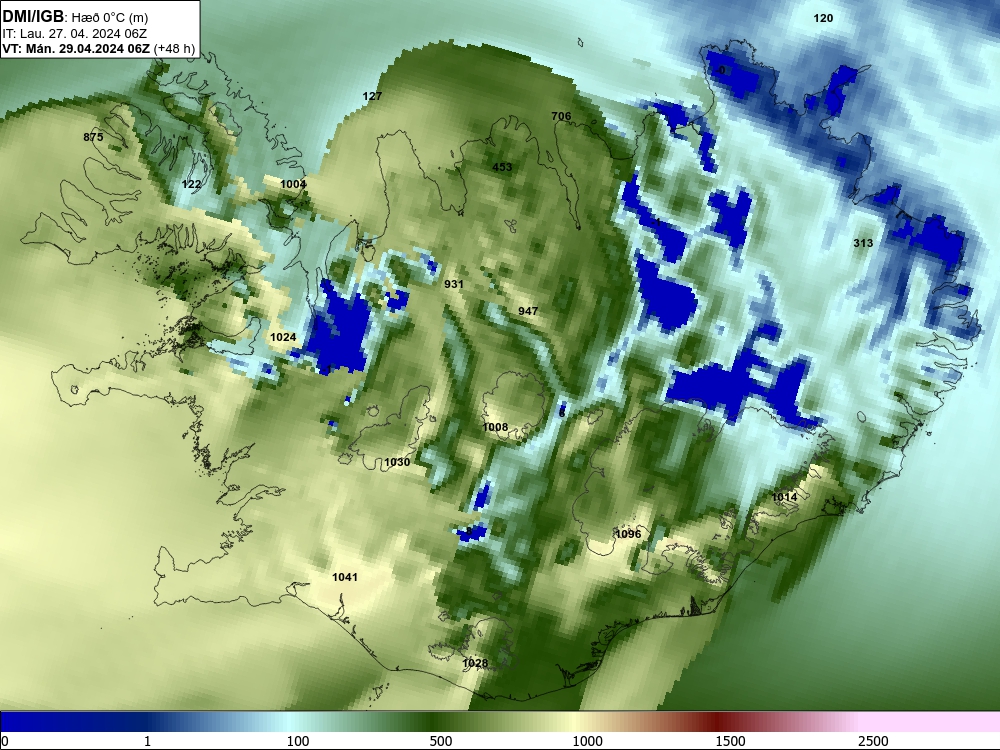Click the legend label 0
This screenshot has height=750, width=1000.
pos(5,741)
